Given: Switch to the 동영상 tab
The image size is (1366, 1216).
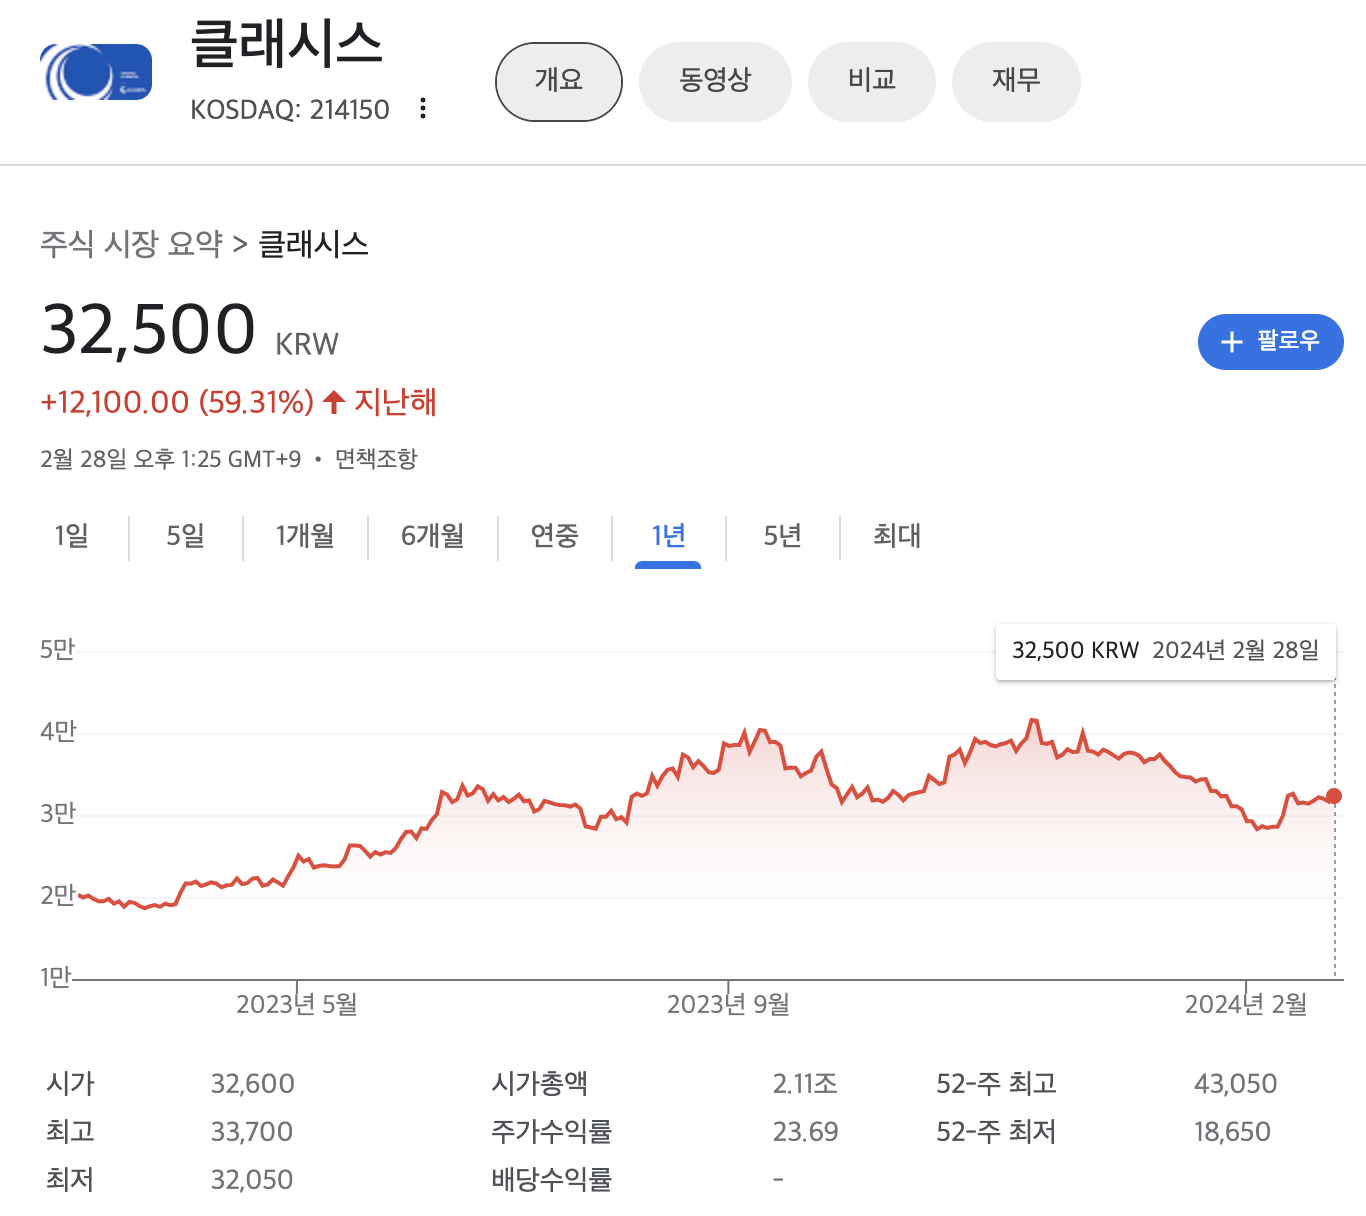Looking at the screenshot, I should tap(715, 81).
